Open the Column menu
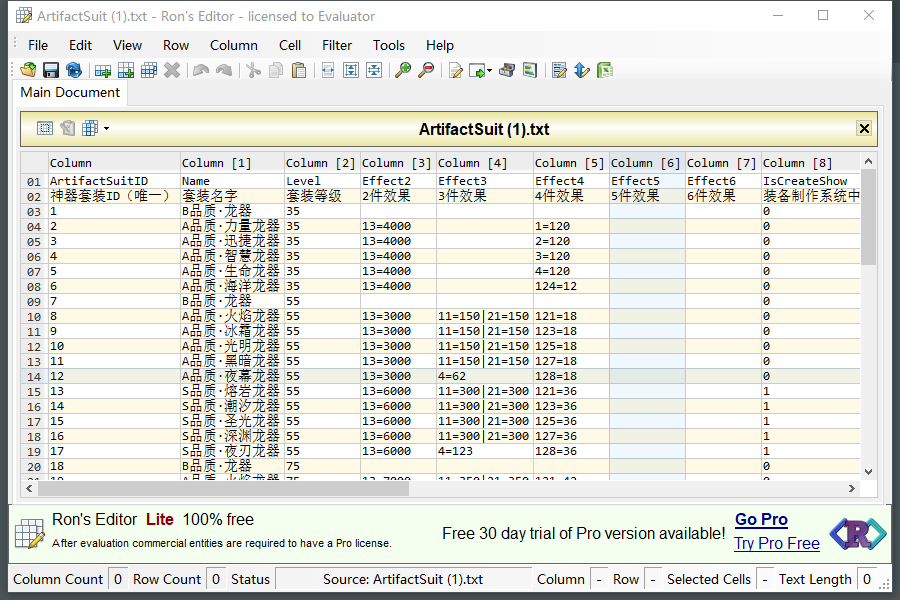The image size is (900, 600). [x=234, y=45]
